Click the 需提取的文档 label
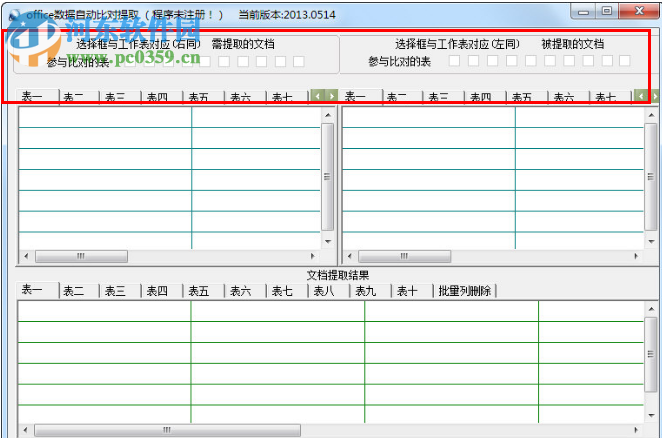The width and height of the screenshot is (662, 438). [243, 44]
